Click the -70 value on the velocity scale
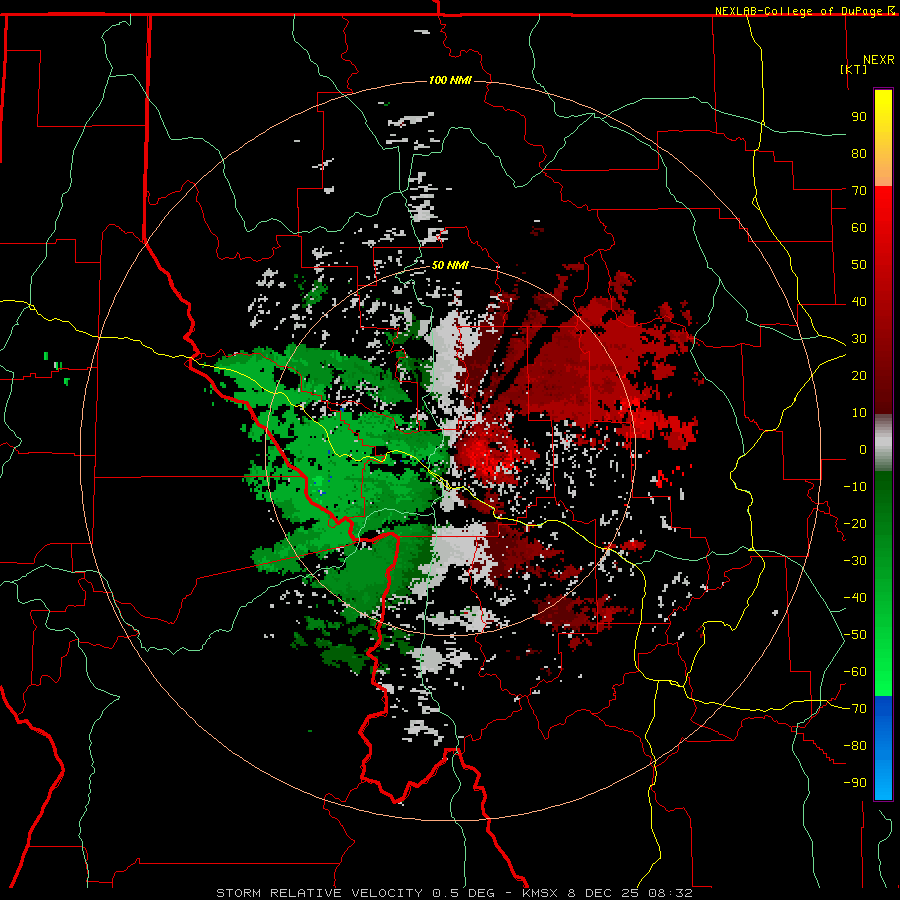900x900 pixels. point(855,709)
